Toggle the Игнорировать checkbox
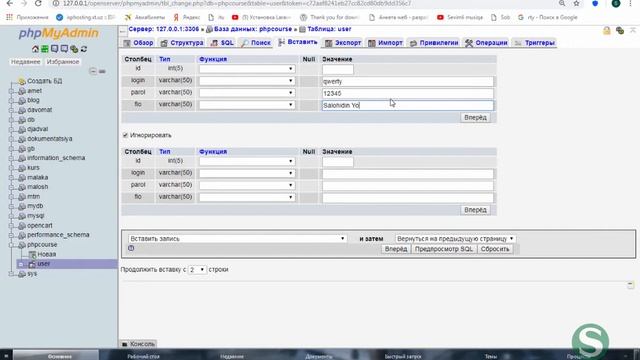The height and width of the screenshot is (360, 640). coord(125,135)
